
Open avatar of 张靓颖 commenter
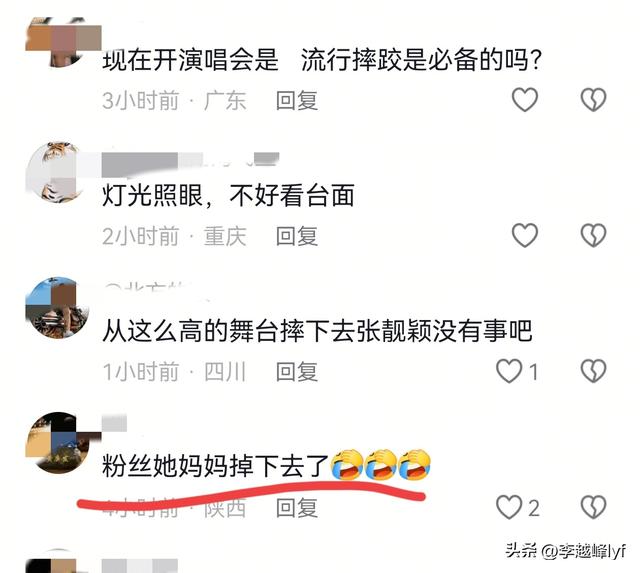tap(57, 308)
